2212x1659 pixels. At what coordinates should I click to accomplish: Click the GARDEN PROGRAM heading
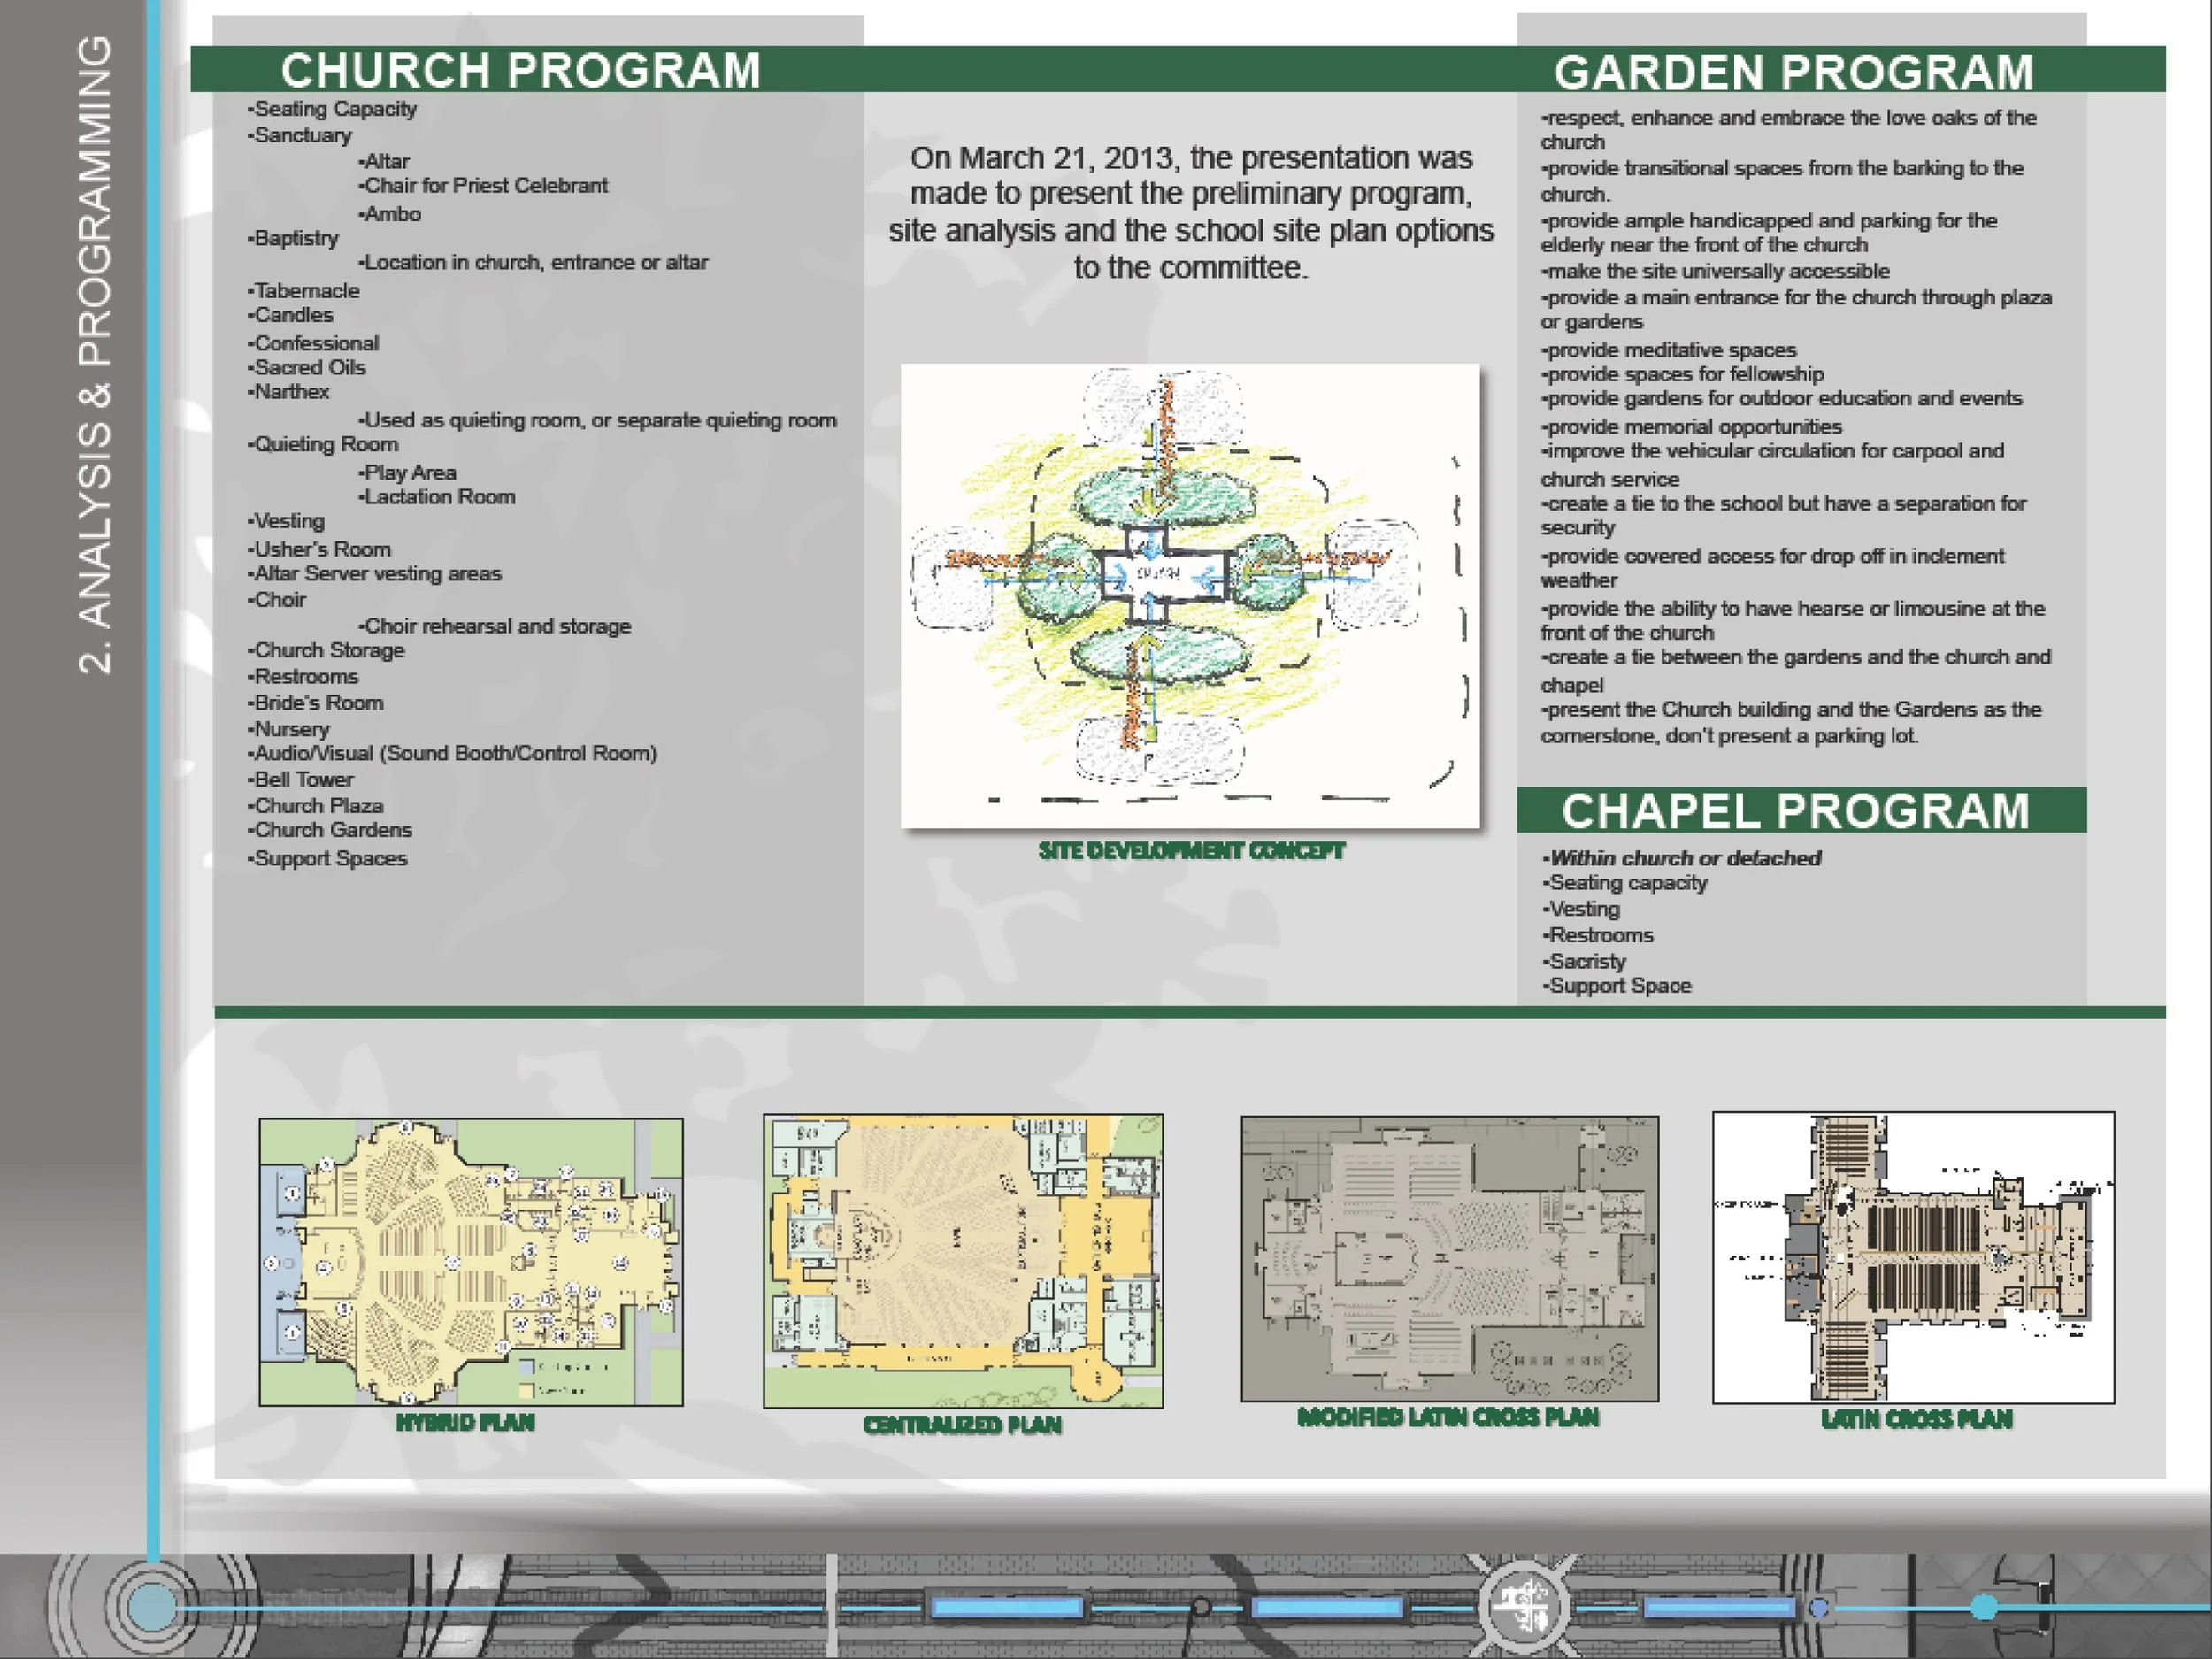(x=1794, y=72)
